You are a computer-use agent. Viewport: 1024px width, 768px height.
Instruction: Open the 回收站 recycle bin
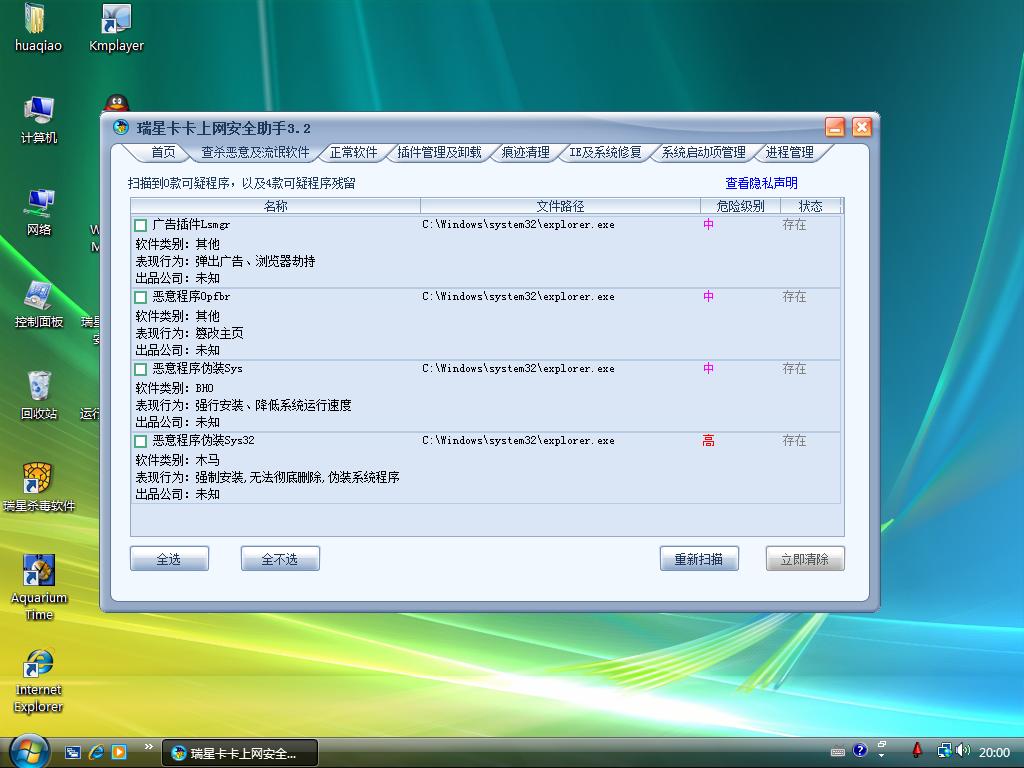pyautogui.click(x=39, y=396)
